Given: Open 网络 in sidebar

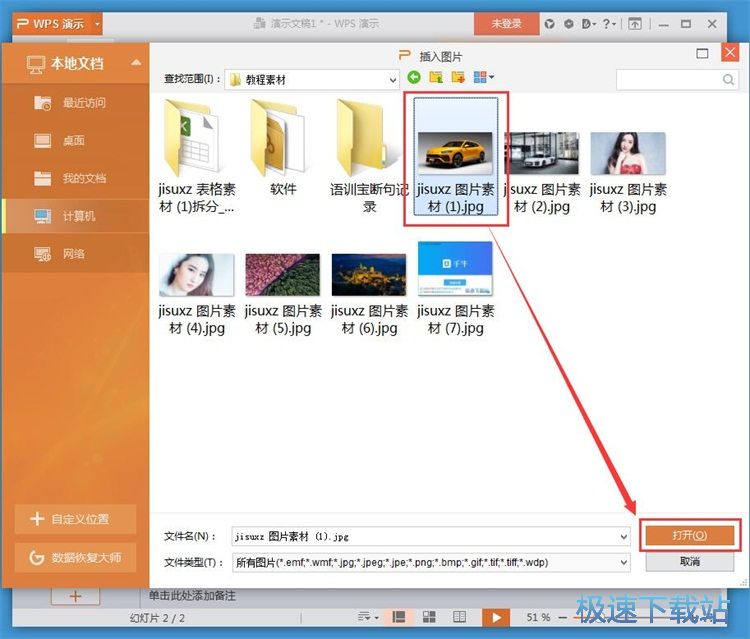Looking at the screenshot, I should coord(76,253).
